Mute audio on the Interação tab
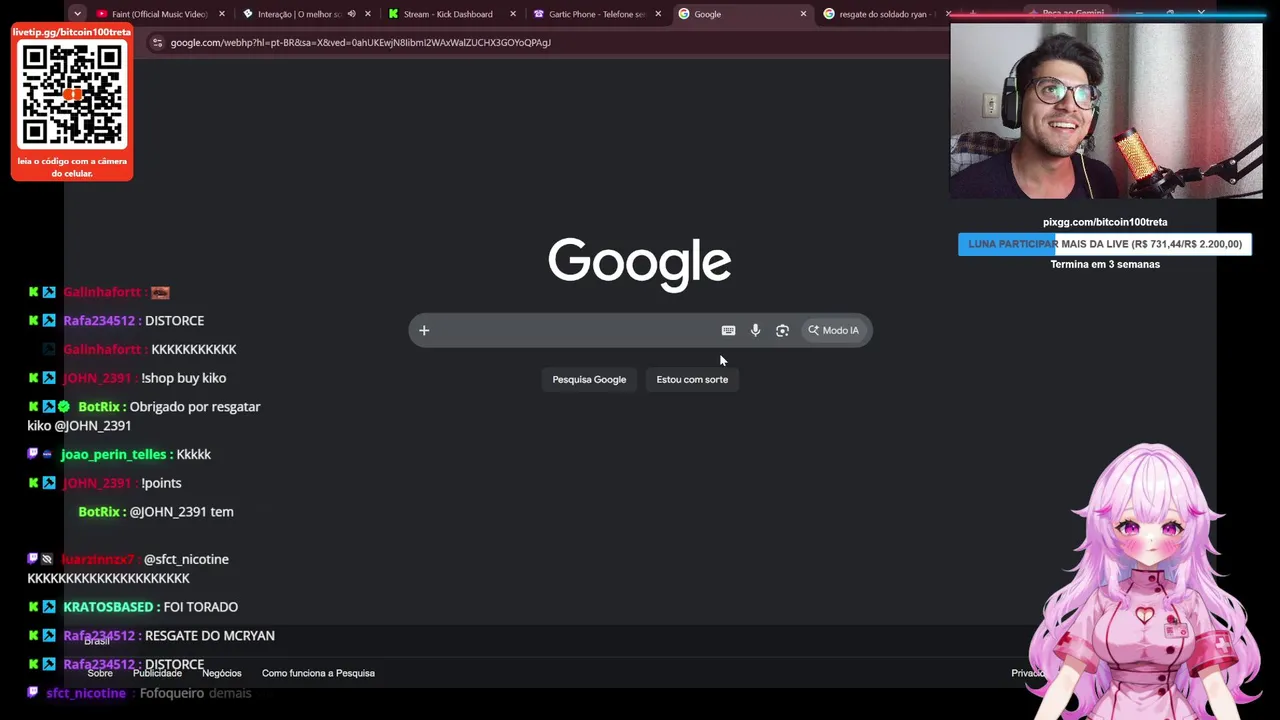This screenshot has height=720, width=1280. (x=351, y=14)
